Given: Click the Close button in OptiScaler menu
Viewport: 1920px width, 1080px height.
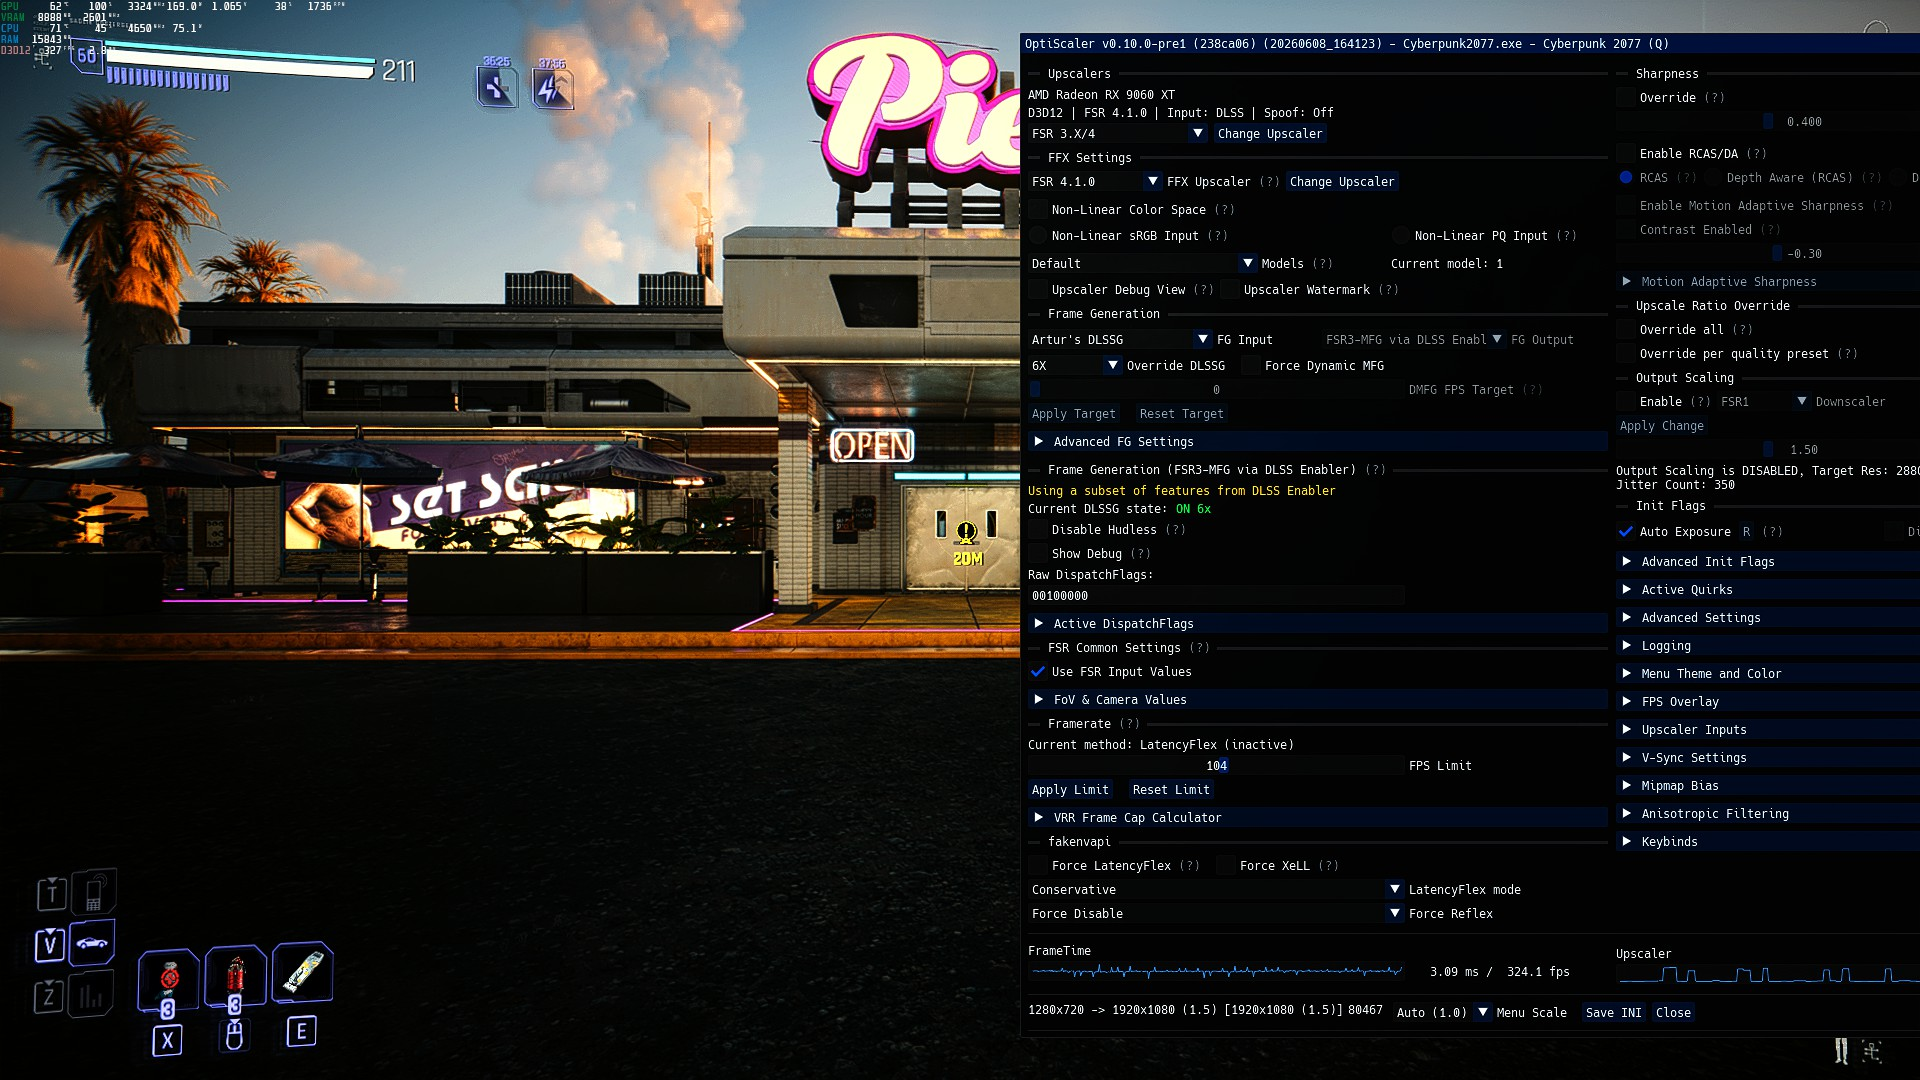Looking at the screenshot, I should coord(1673,1013).
